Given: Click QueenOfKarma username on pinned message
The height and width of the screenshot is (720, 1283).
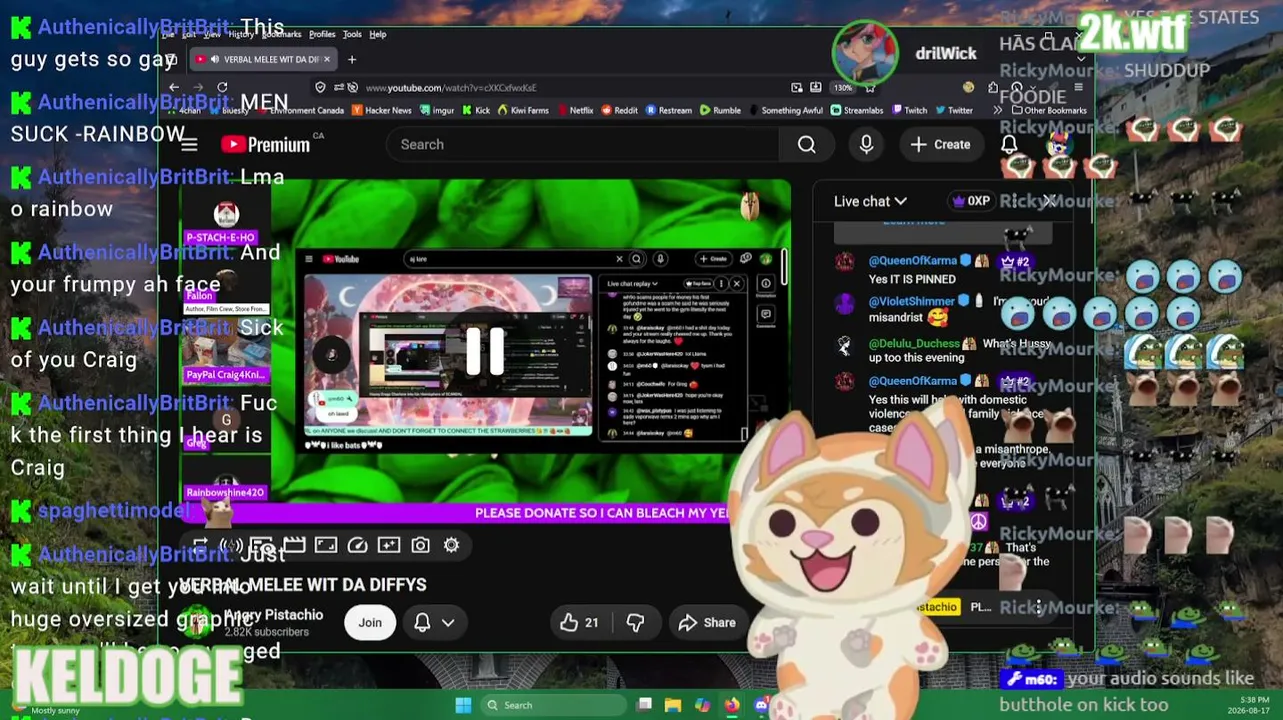Looking at the screenshot, I should click(912, 261).
